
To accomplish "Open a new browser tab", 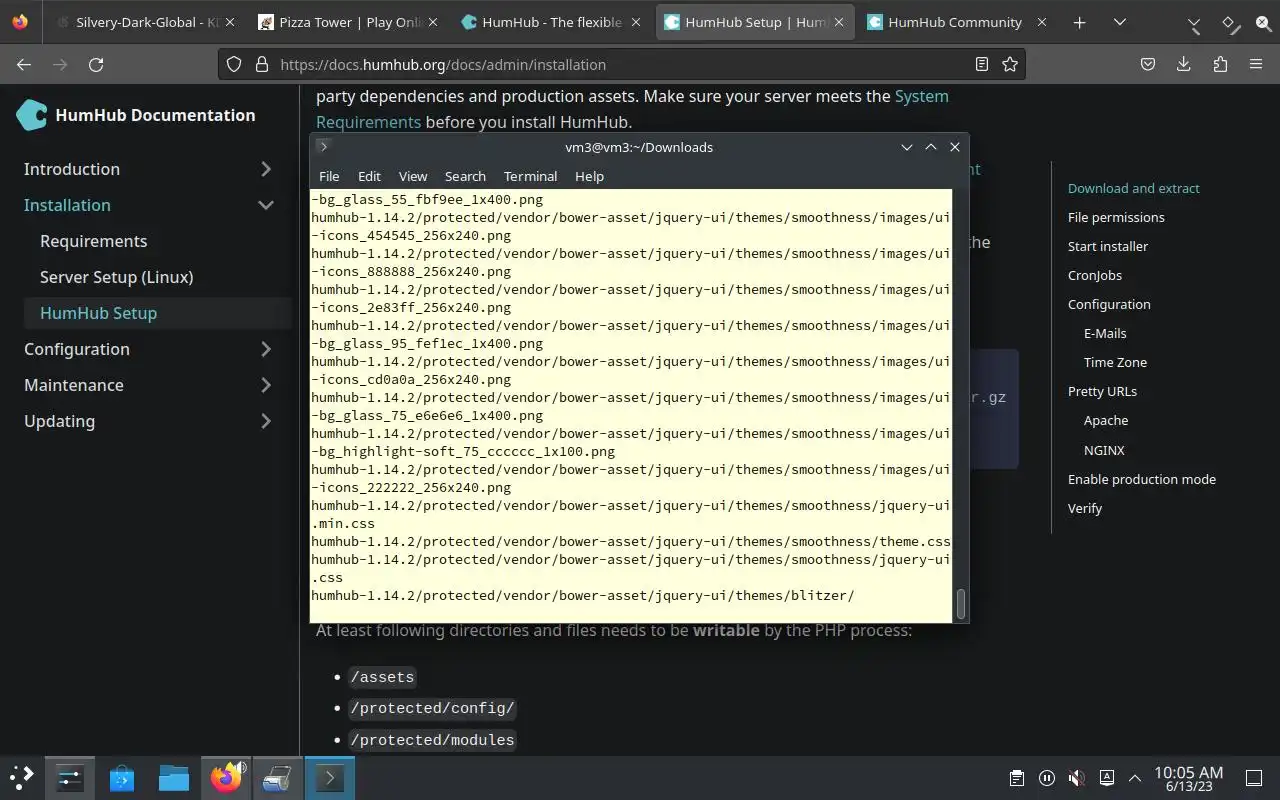I will [x=1080, y=22].
